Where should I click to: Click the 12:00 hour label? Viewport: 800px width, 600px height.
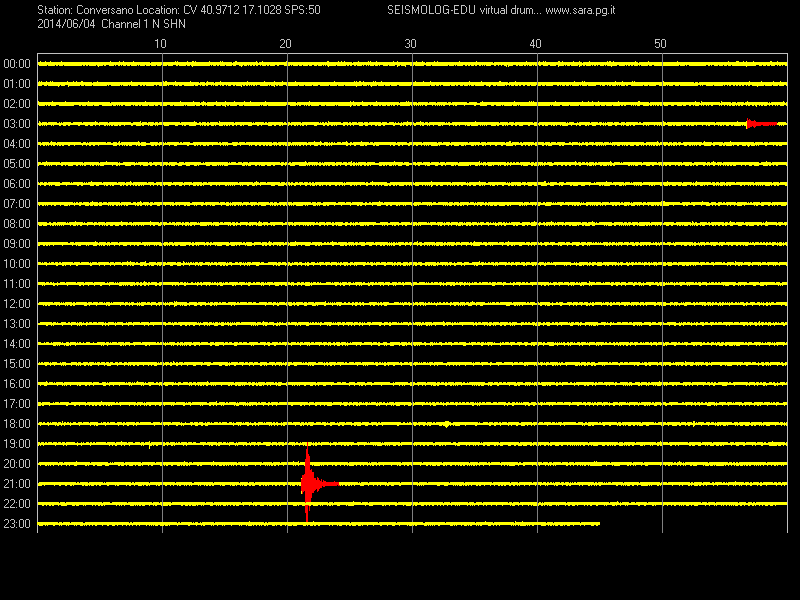(17, 304)
